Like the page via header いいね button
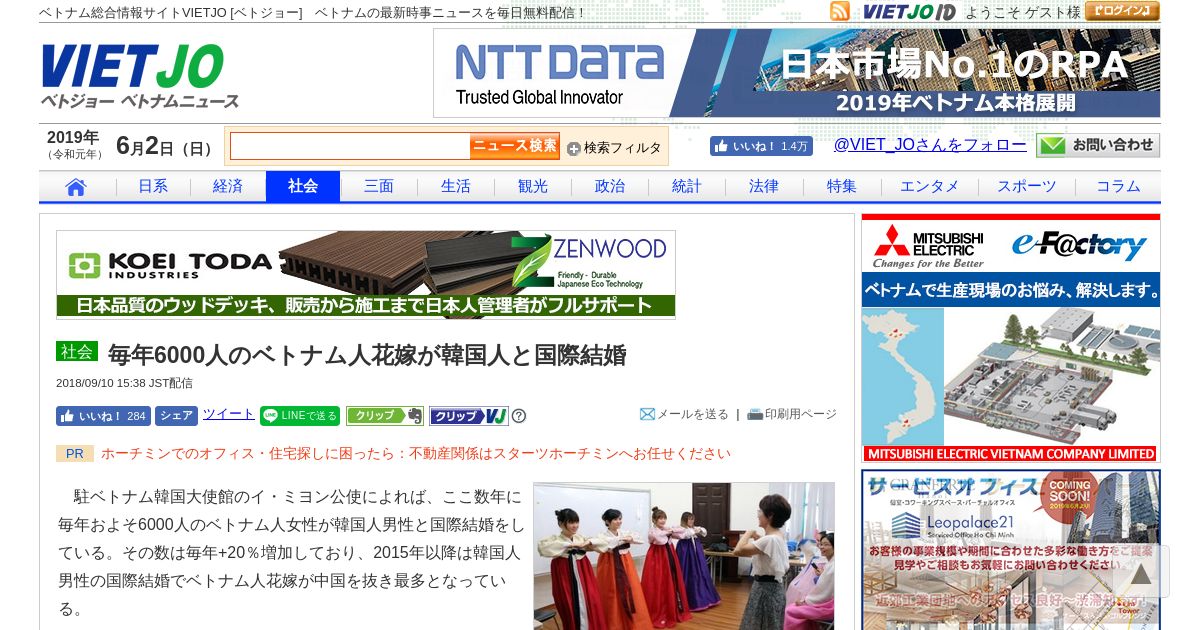 (x=761, y=146)
